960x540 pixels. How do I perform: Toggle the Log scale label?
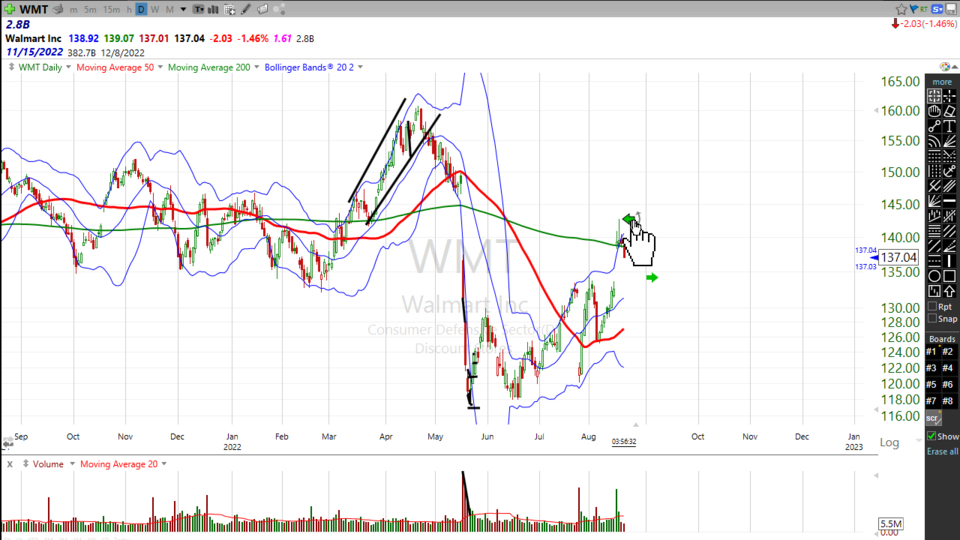889,442
